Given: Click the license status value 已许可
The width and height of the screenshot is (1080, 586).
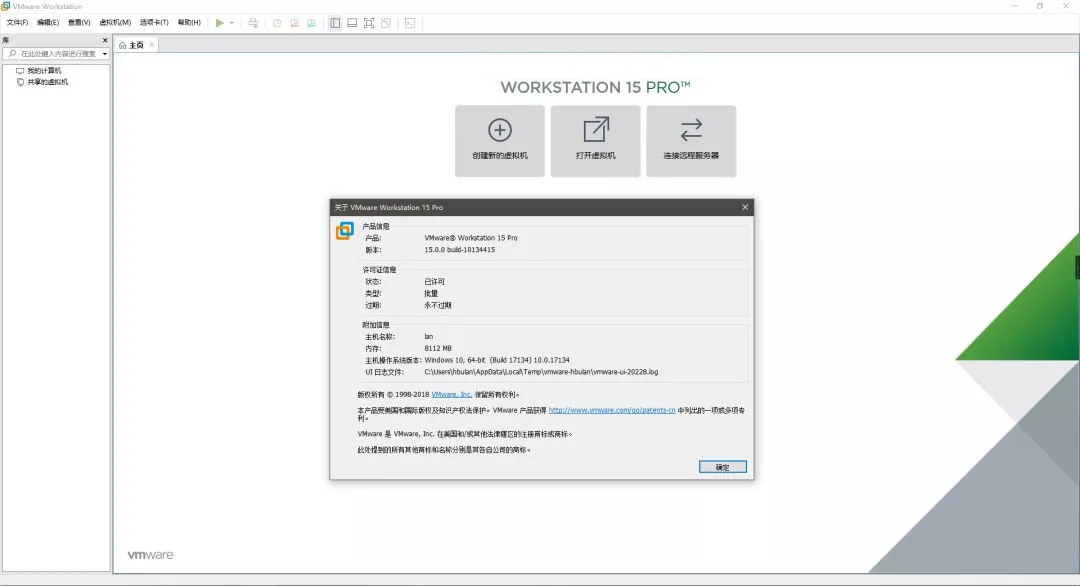Looking at the screenshot, I should coord(435,282).
